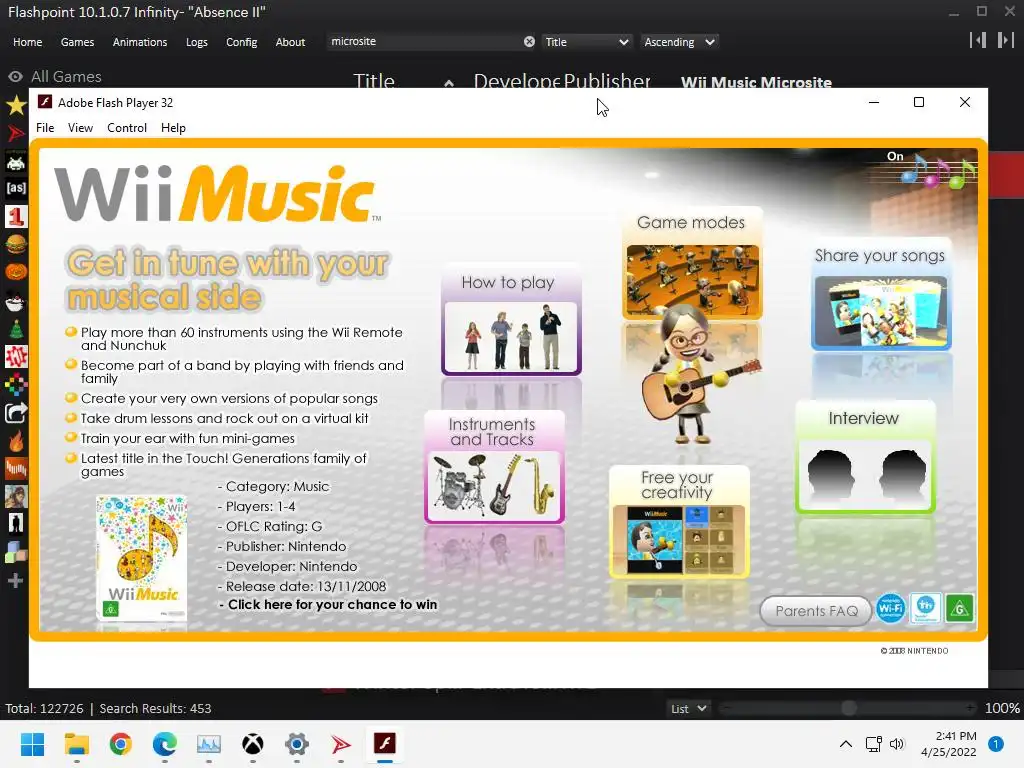Open the Share your songs panel
Image resolution: width=1024 pixels, height=768 pixels.
881,294
